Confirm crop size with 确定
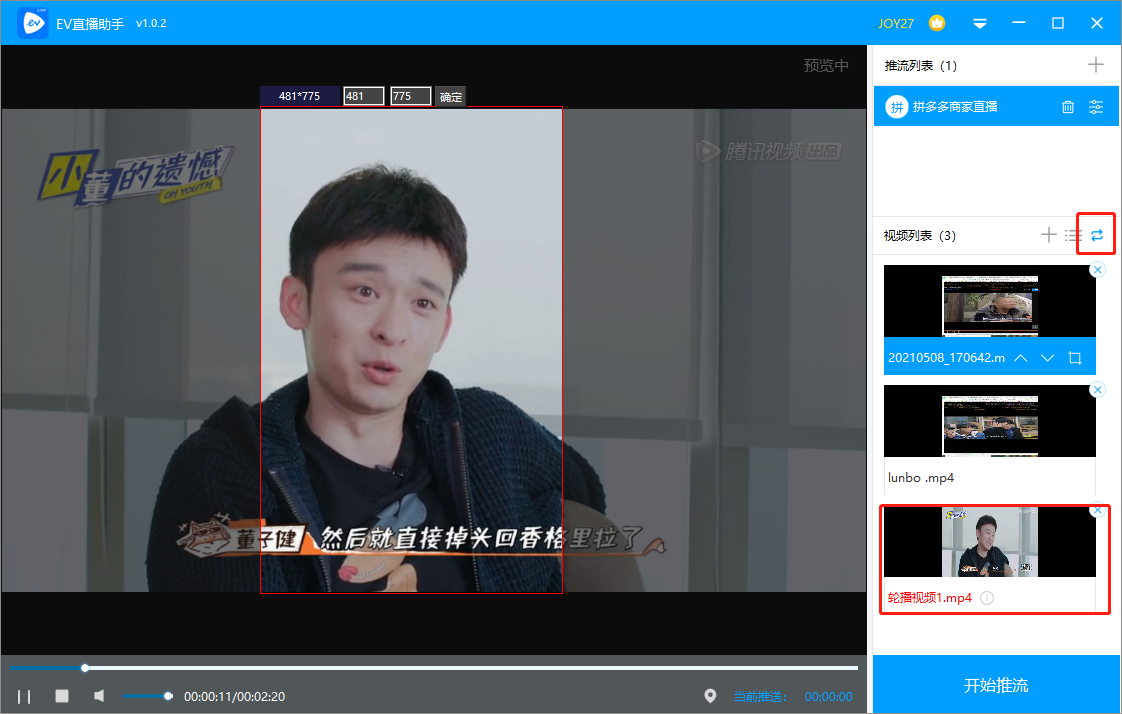Screen dimensions: 1122x714 (451, 97)
